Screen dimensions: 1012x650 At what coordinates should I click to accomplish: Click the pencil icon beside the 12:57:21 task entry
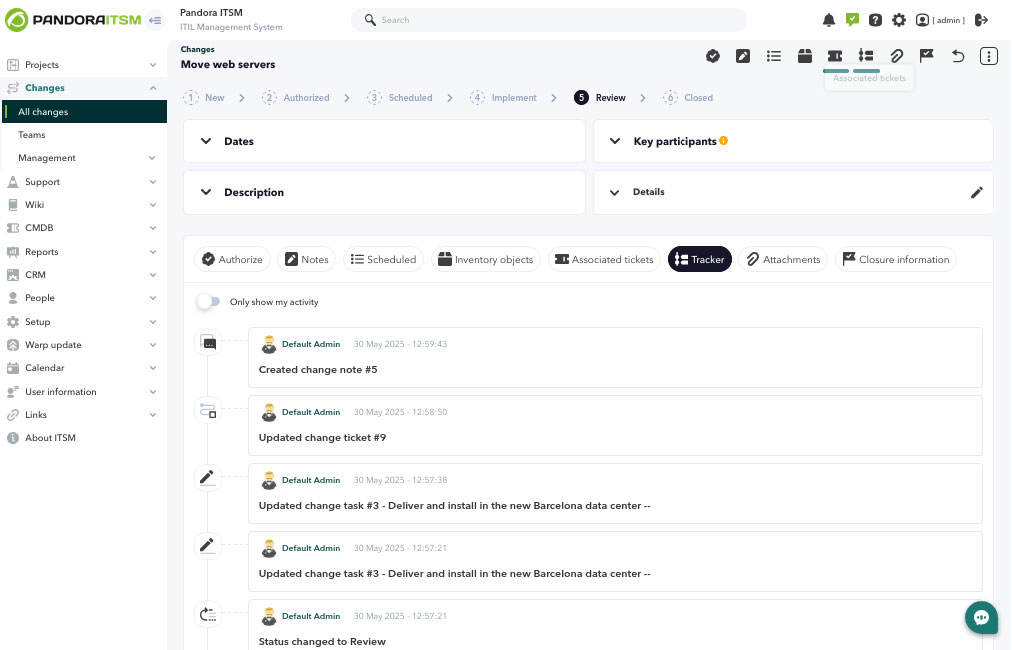207,546
